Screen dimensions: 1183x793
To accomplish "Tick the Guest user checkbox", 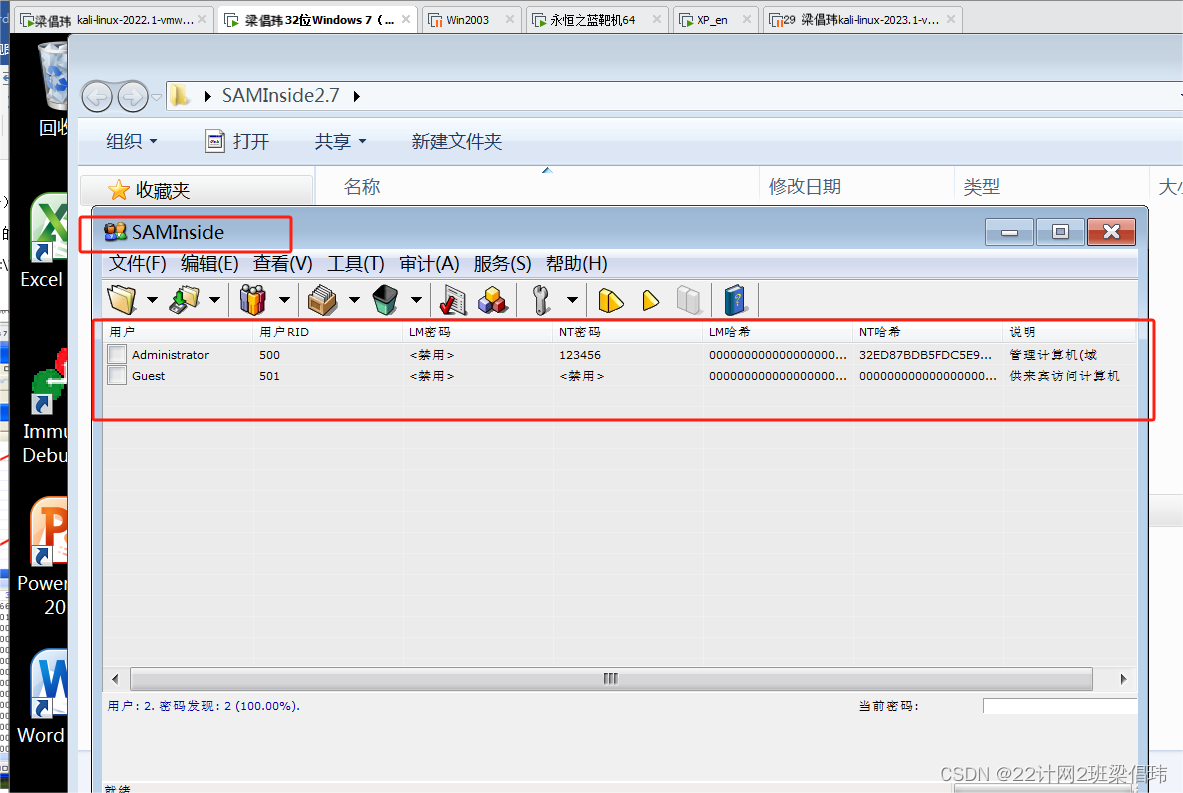I will pos(117,376).
